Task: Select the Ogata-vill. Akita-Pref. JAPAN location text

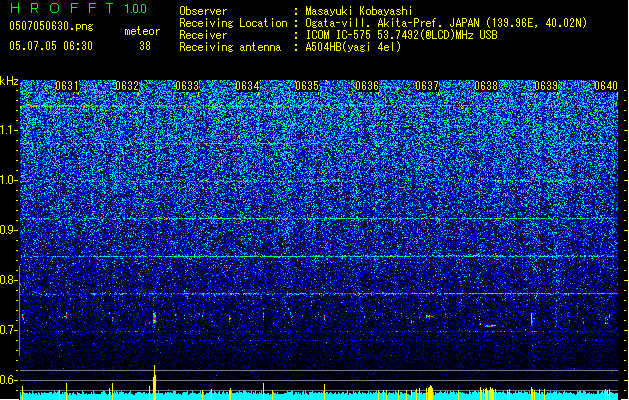Action: coord(446,23)
